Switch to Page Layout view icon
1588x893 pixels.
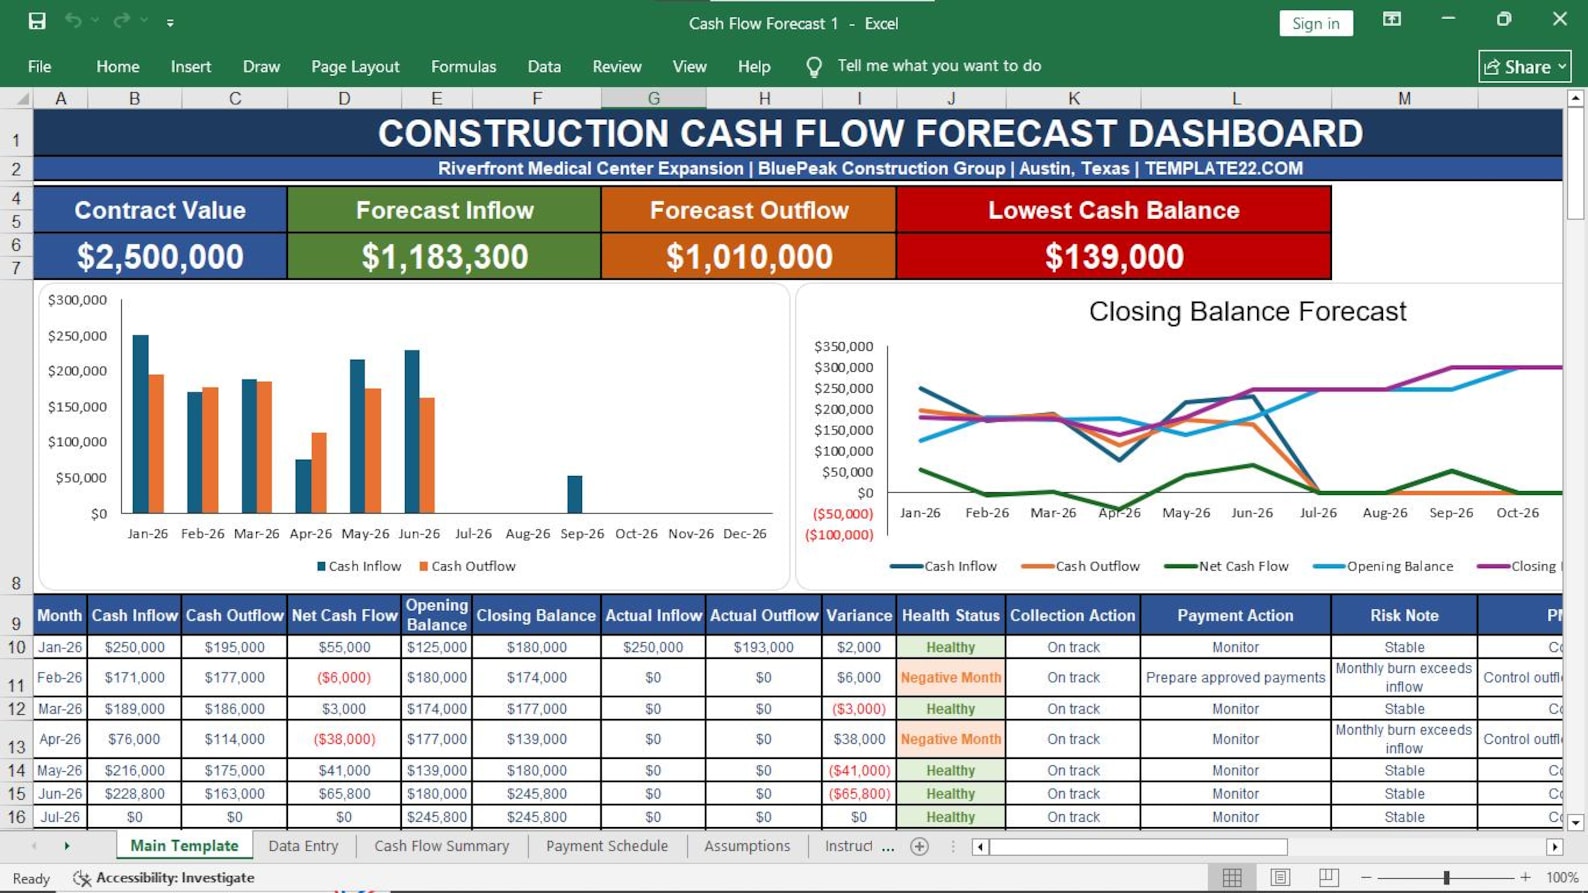(x=1280, y=877)
